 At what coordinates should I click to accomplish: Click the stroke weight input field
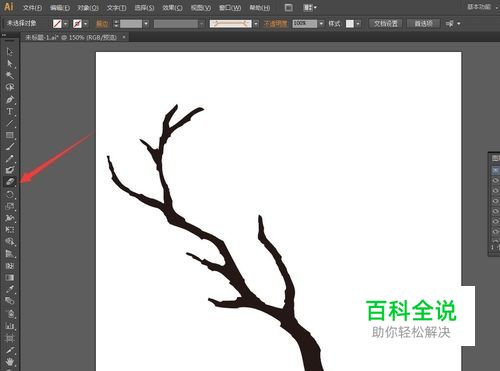coord(131,24)
